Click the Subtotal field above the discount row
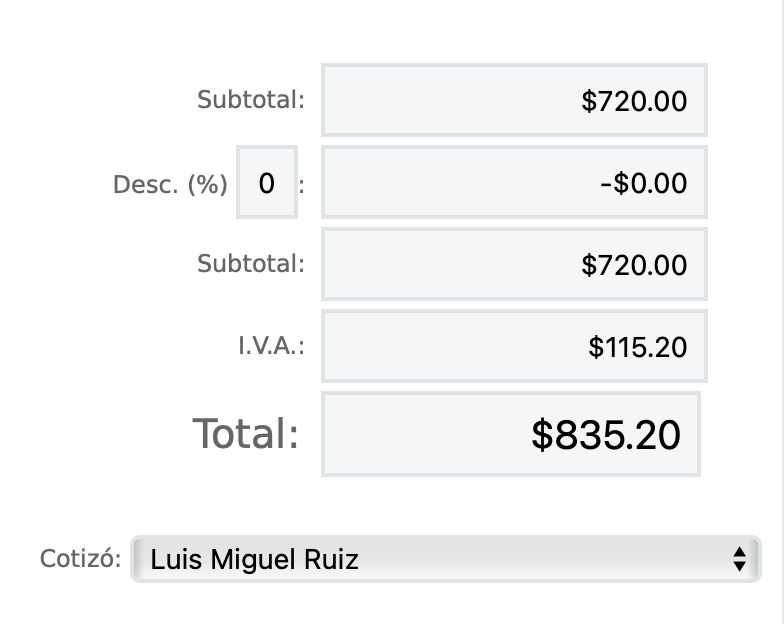 click(514, 100)
